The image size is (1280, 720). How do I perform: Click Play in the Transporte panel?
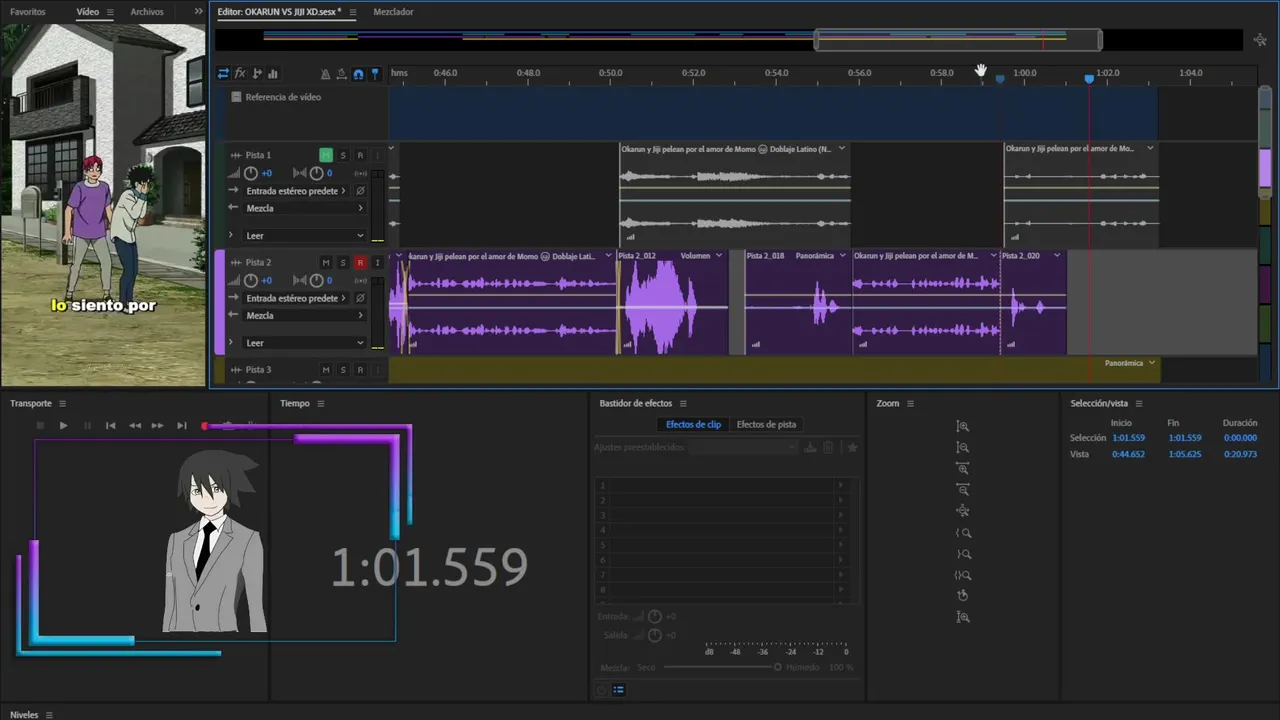[63, 425]
